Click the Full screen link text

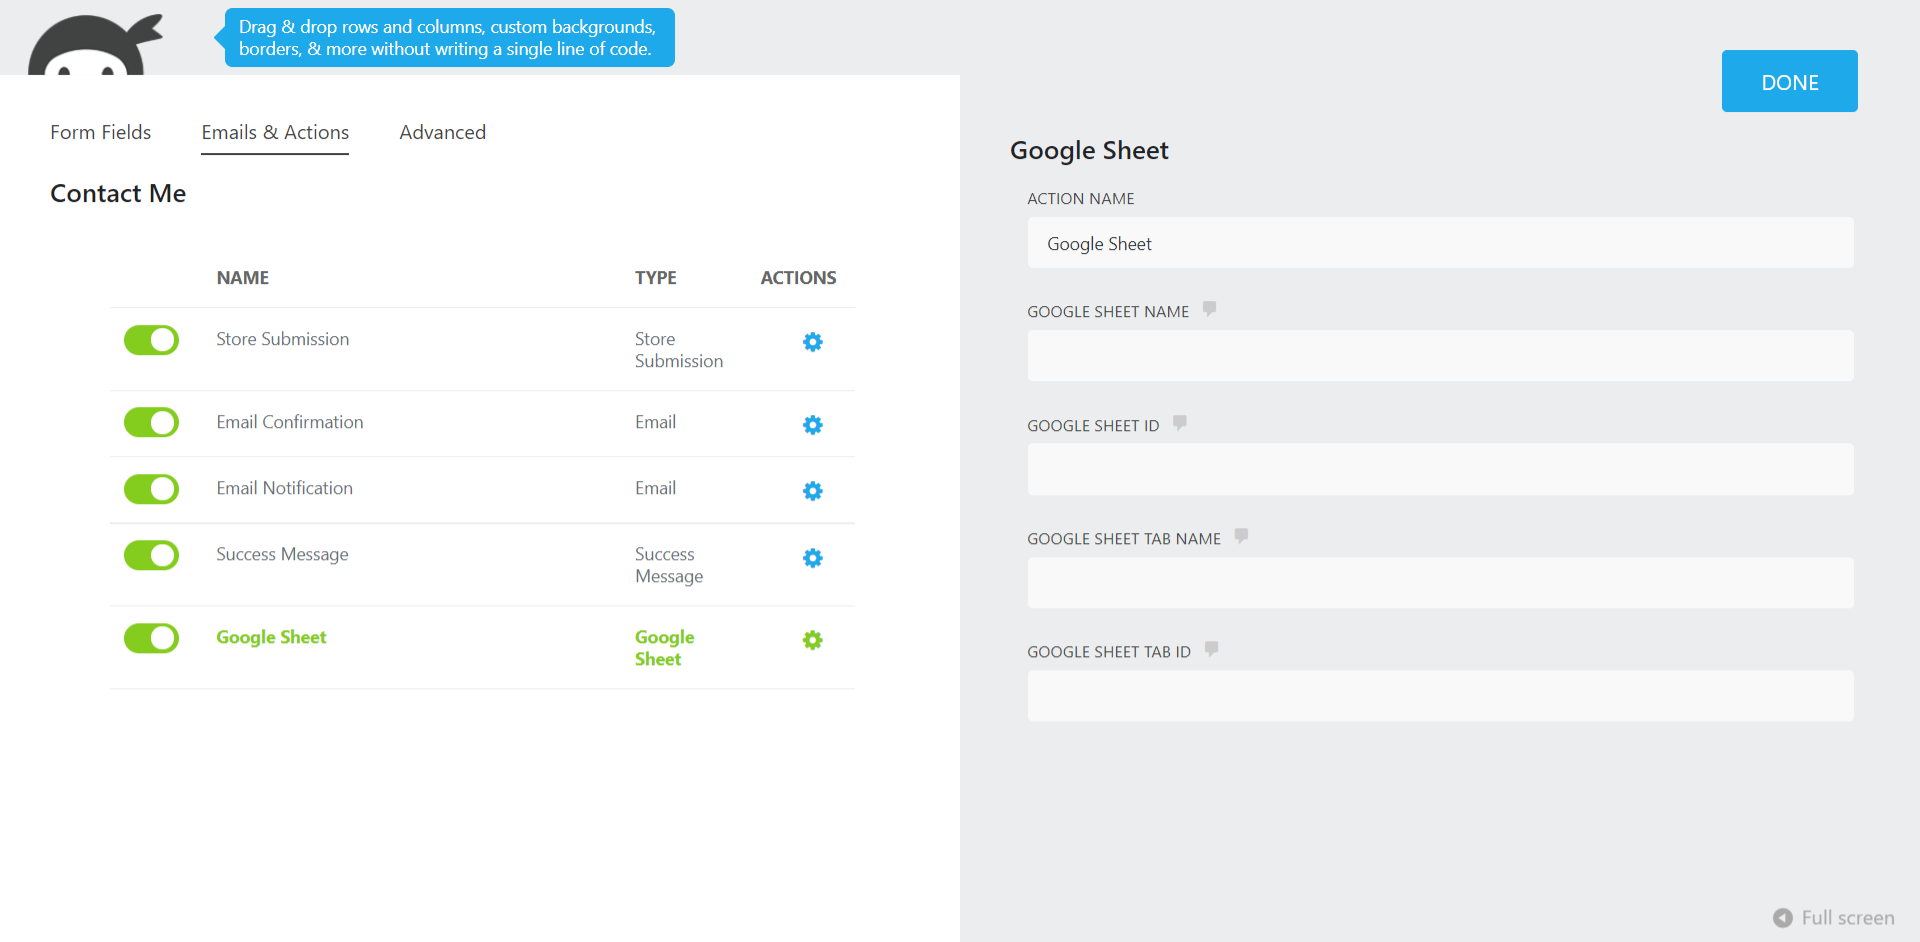(x=1848, y=918)
